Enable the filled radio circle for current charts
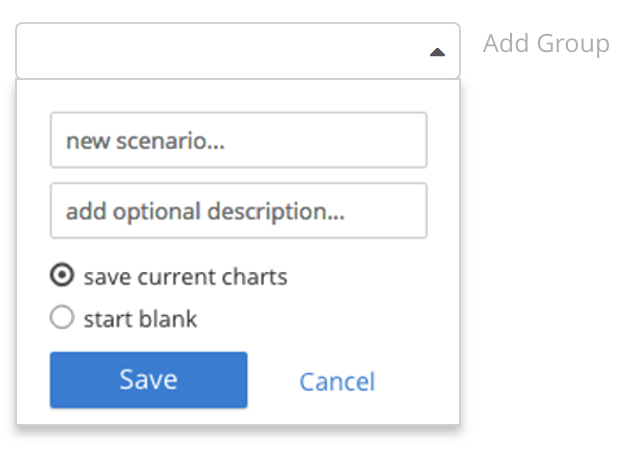The height and width of the screenshot is (455, 620). tap(62, 276)
